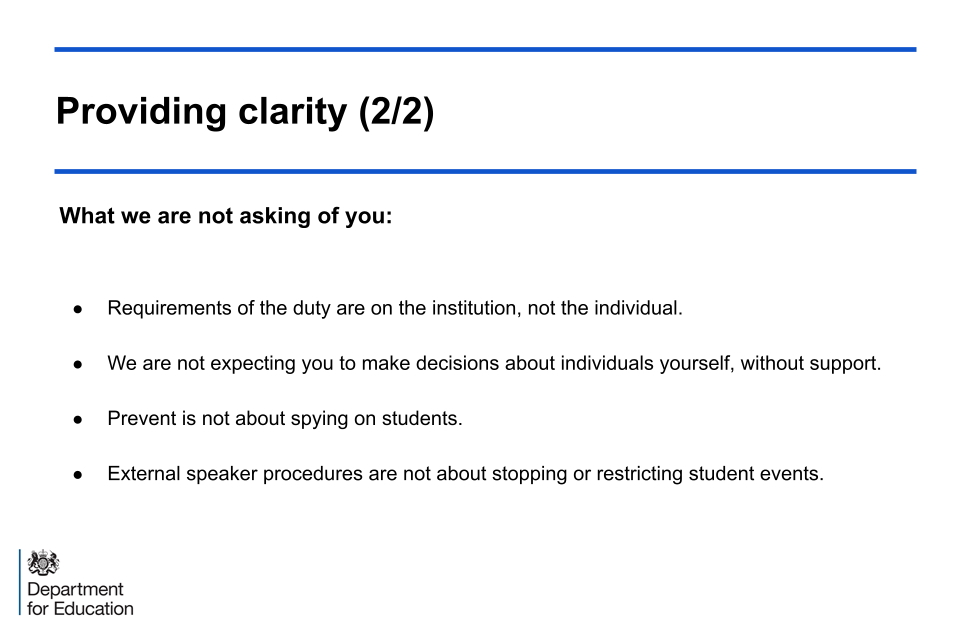Click the bullet dot before "Prevent is not"
Image resolution: width=960 pixels, height=640 pixels.
(x=78, y=419)
